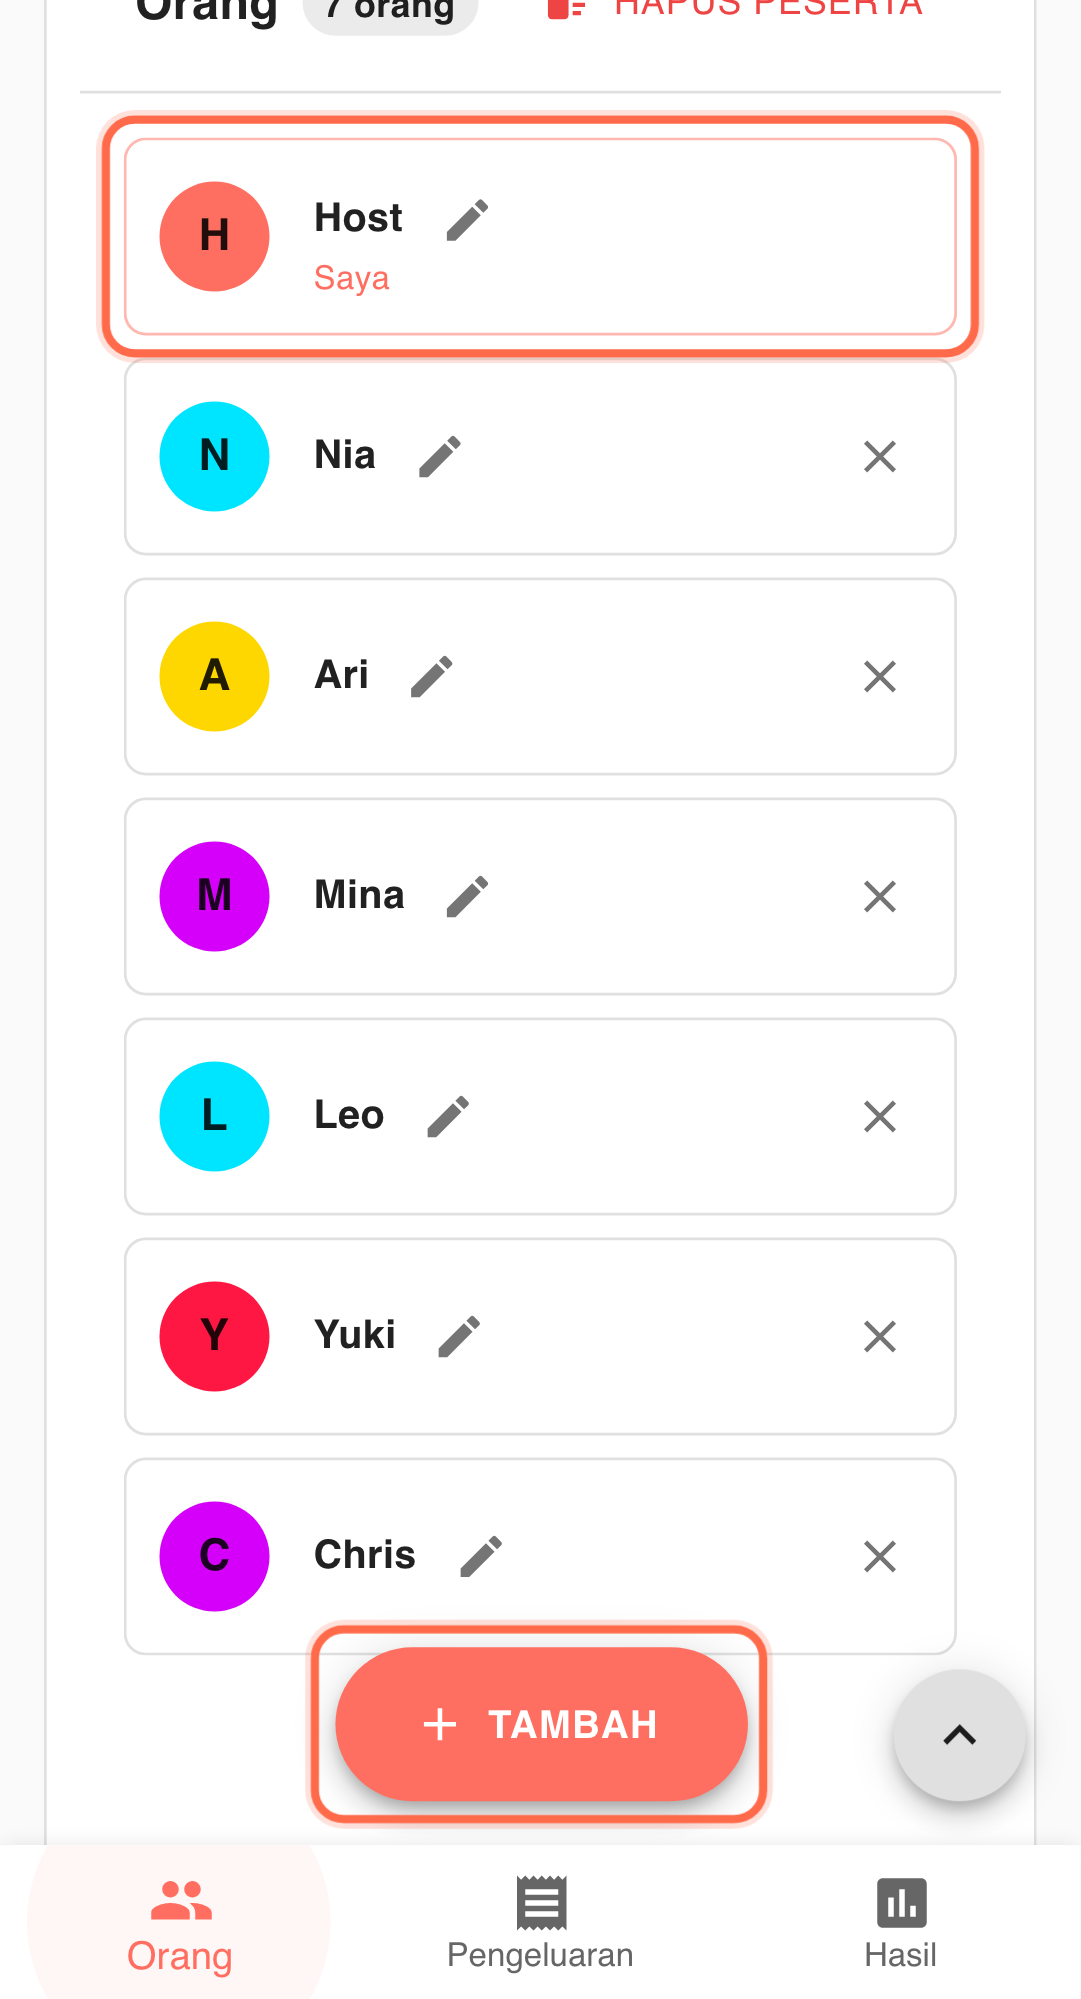Open the Hasil results tab
This screenshot has width=1081, height=1999.
(x=900, y=1922)
